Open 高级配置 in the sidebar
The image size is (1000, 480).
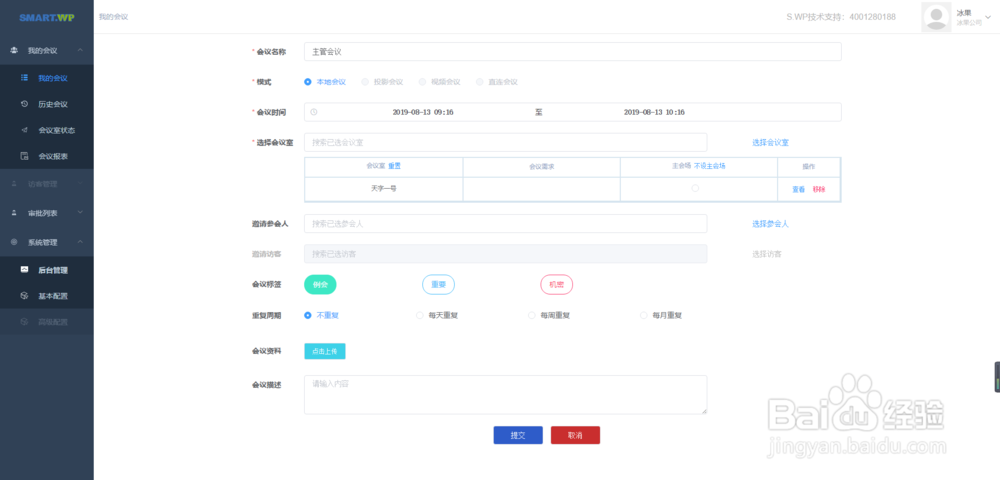pyautogui.click(x=53, y=322)
